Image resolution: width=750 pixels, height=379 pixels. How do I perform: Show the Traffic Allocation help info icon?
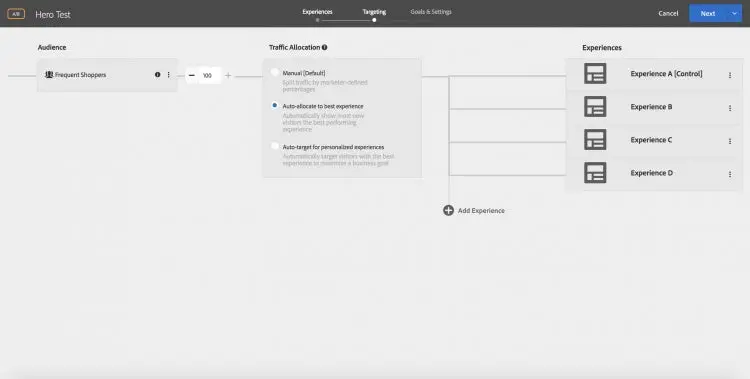[325, 47]
